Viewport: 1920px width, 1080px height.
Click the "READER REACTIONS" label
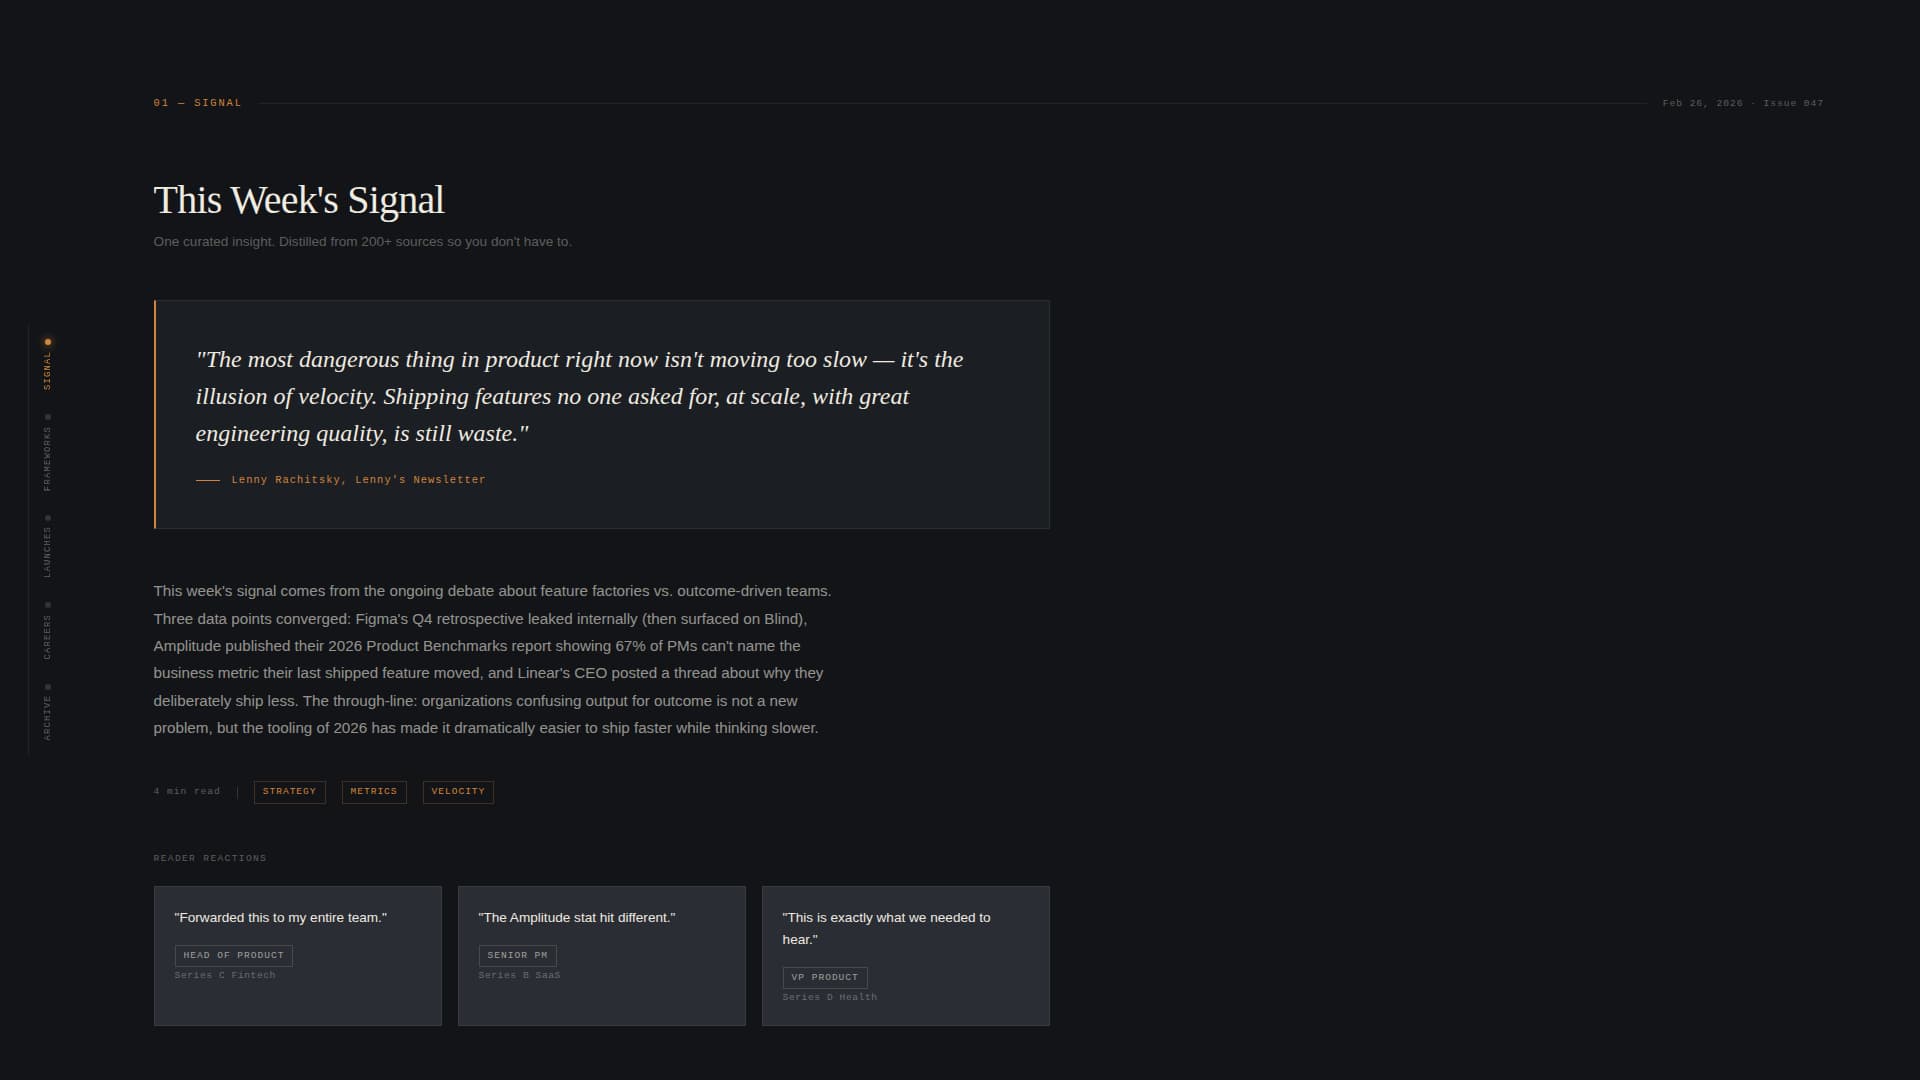click(210, 858)
